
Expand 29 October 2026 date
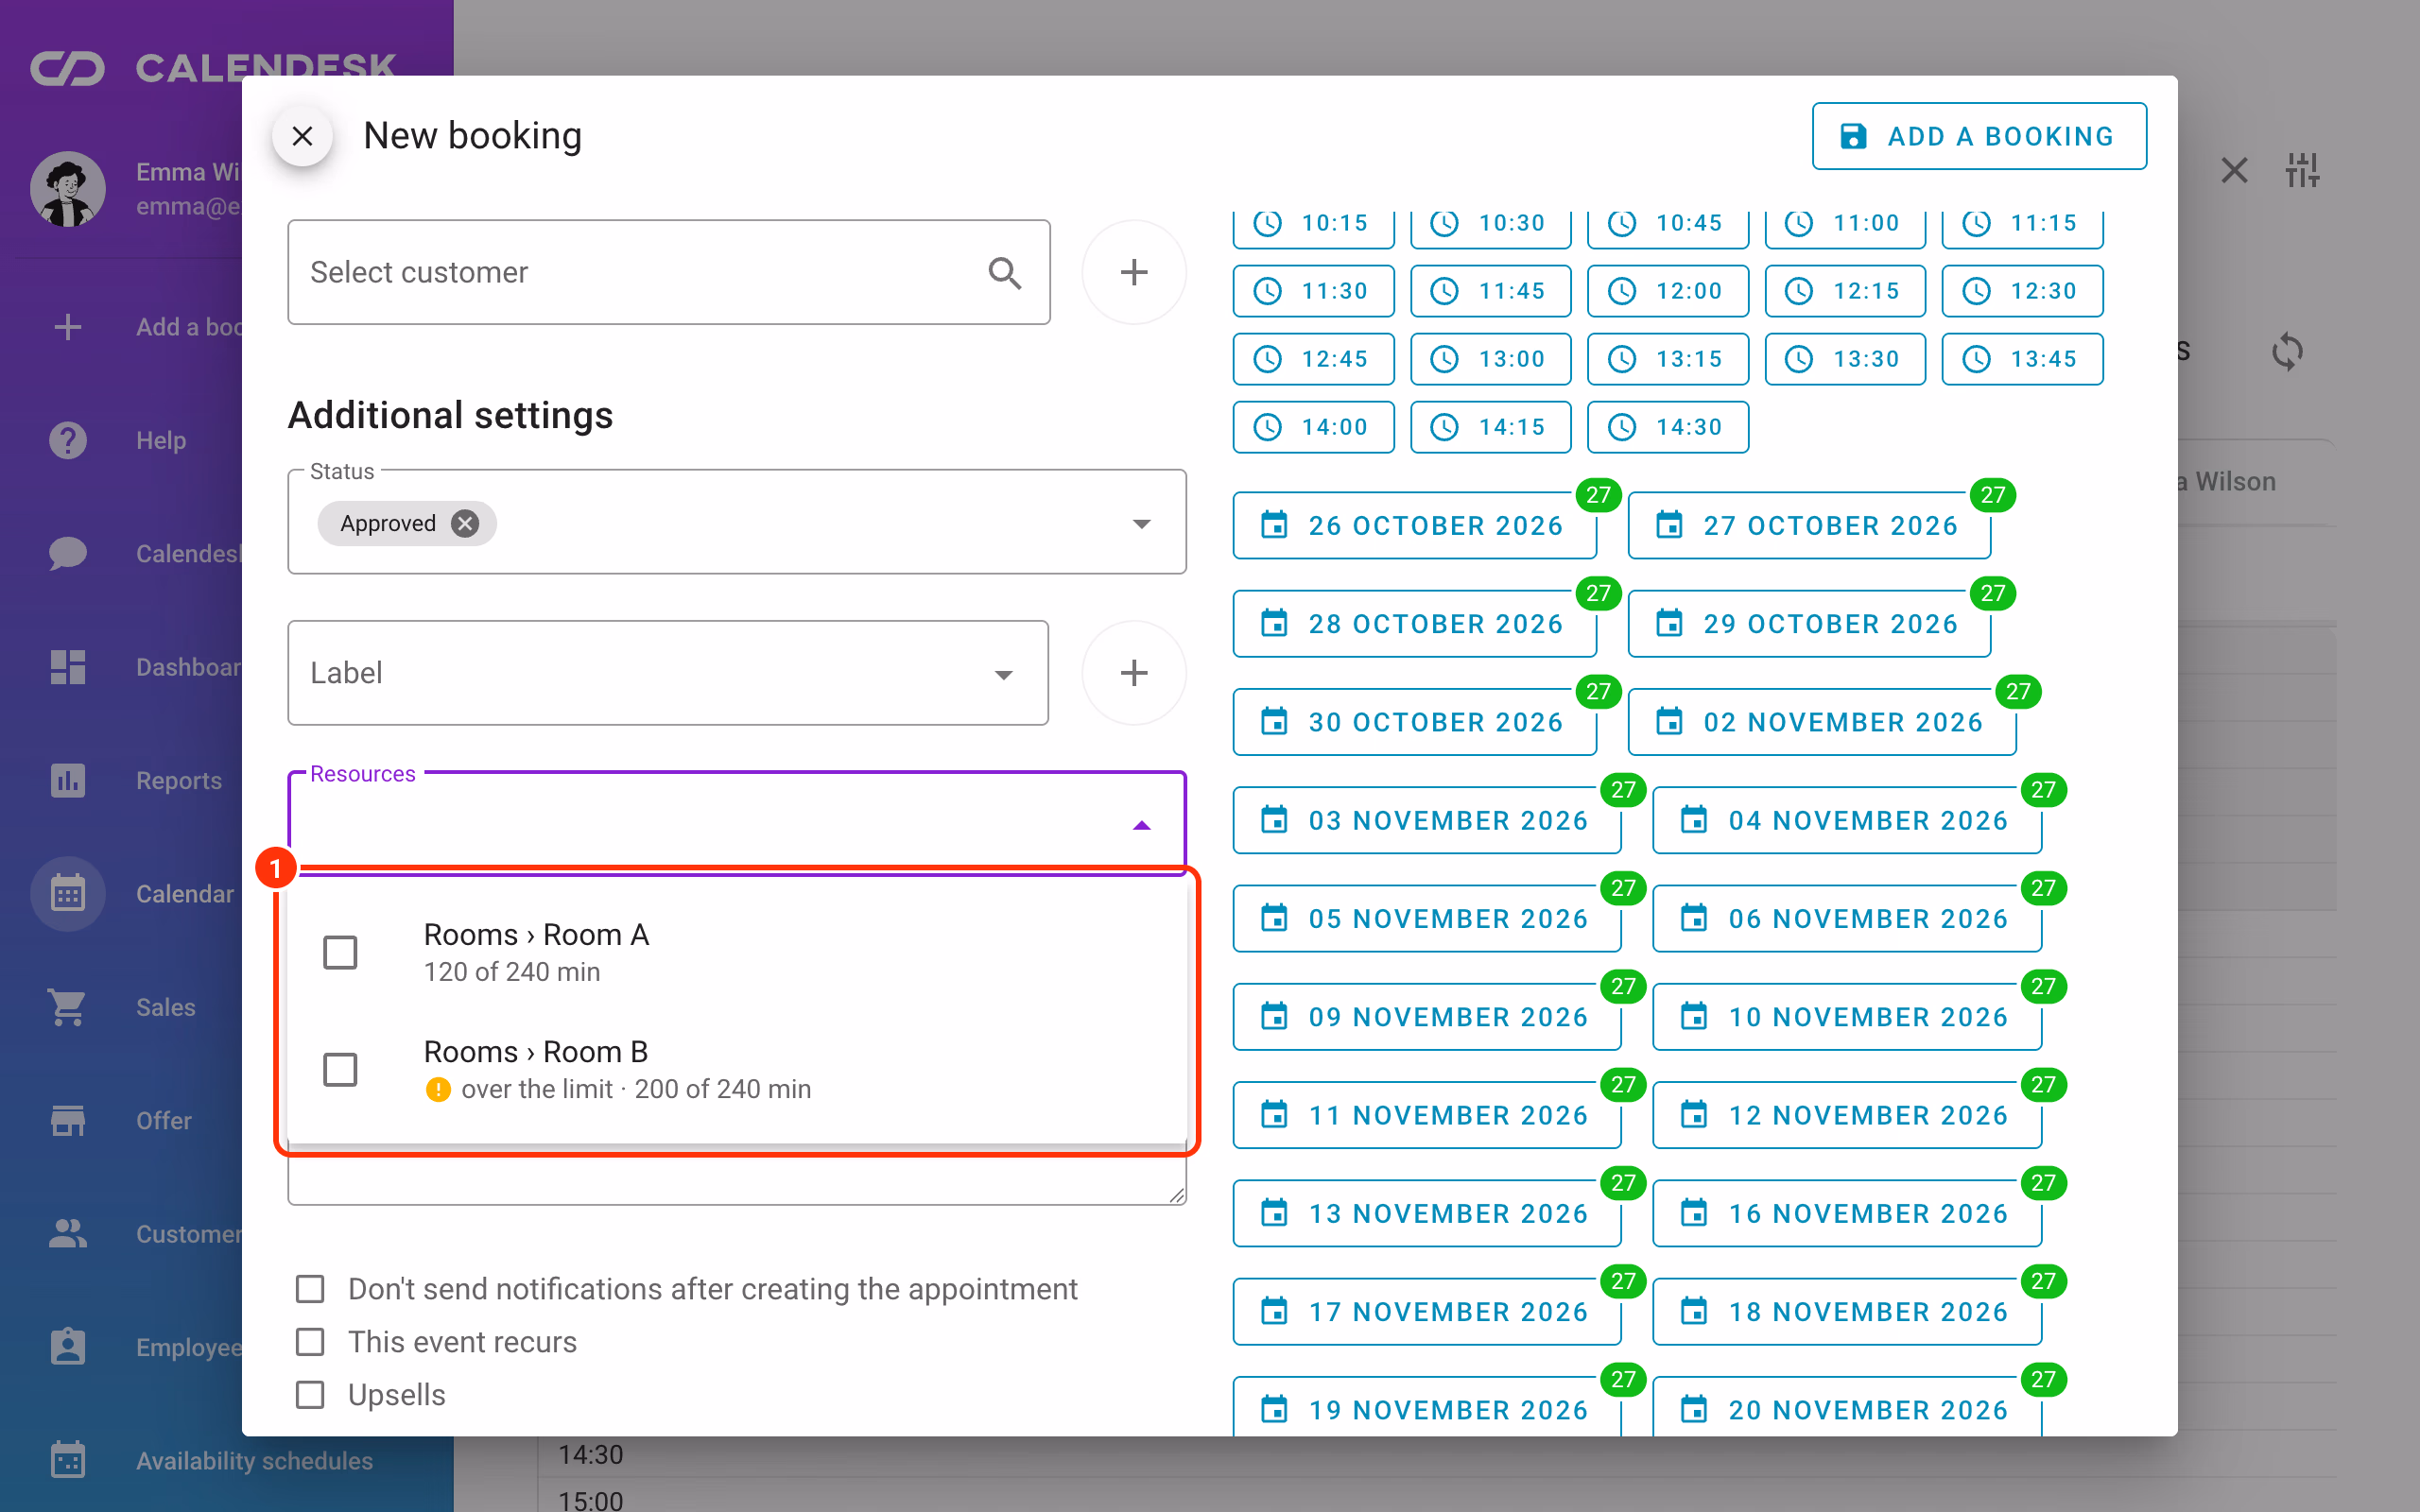tap(1809, 624)
